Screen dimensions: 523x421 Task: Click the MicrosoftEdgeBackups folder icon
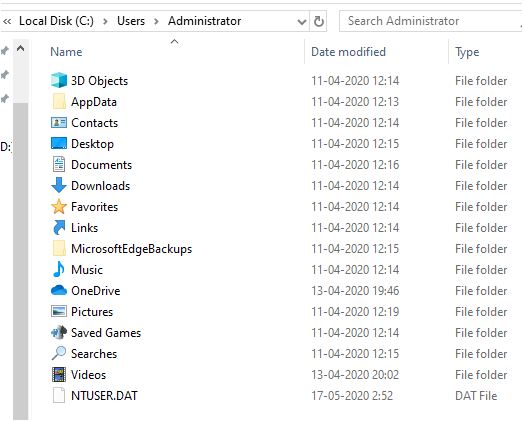click(59, 249)
